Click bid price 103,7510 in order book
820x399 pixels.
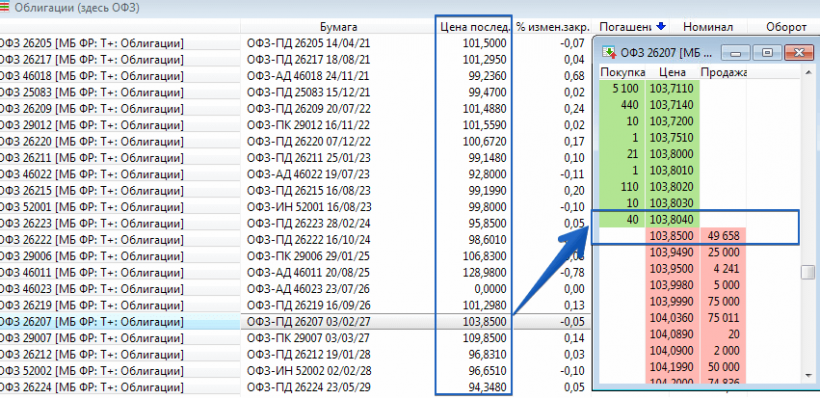[x=671, y=138]
